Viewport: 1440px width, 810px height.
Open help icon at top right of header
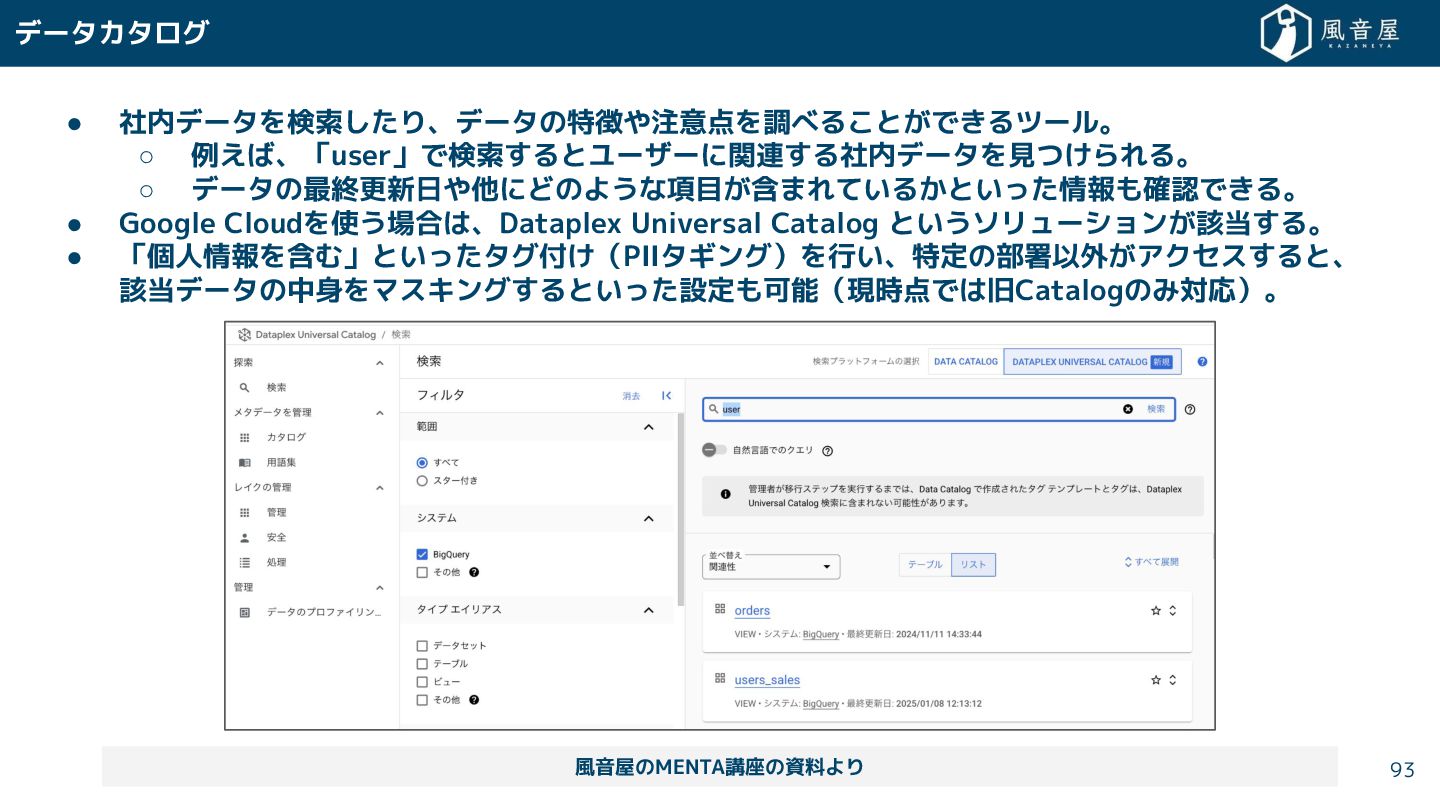click(1202, 362)
